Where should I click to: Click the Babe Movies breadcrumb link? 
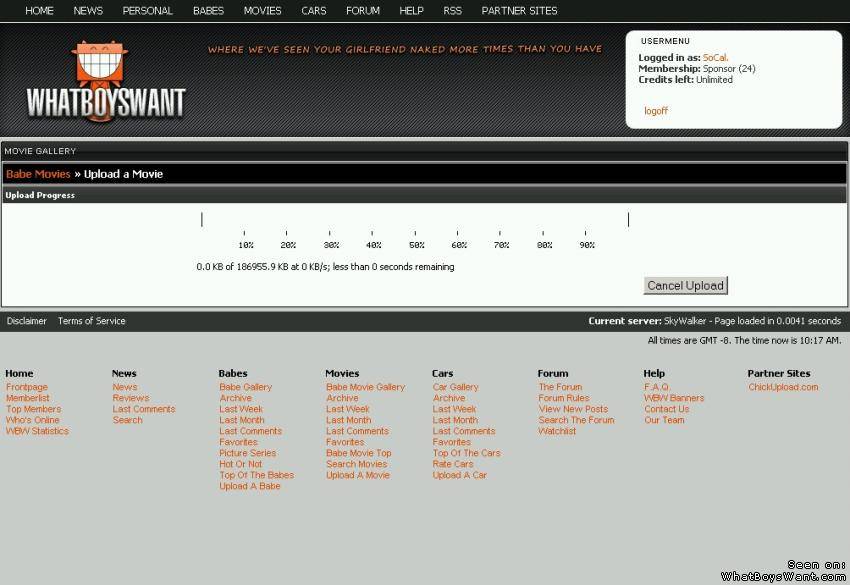pos(38,174)
